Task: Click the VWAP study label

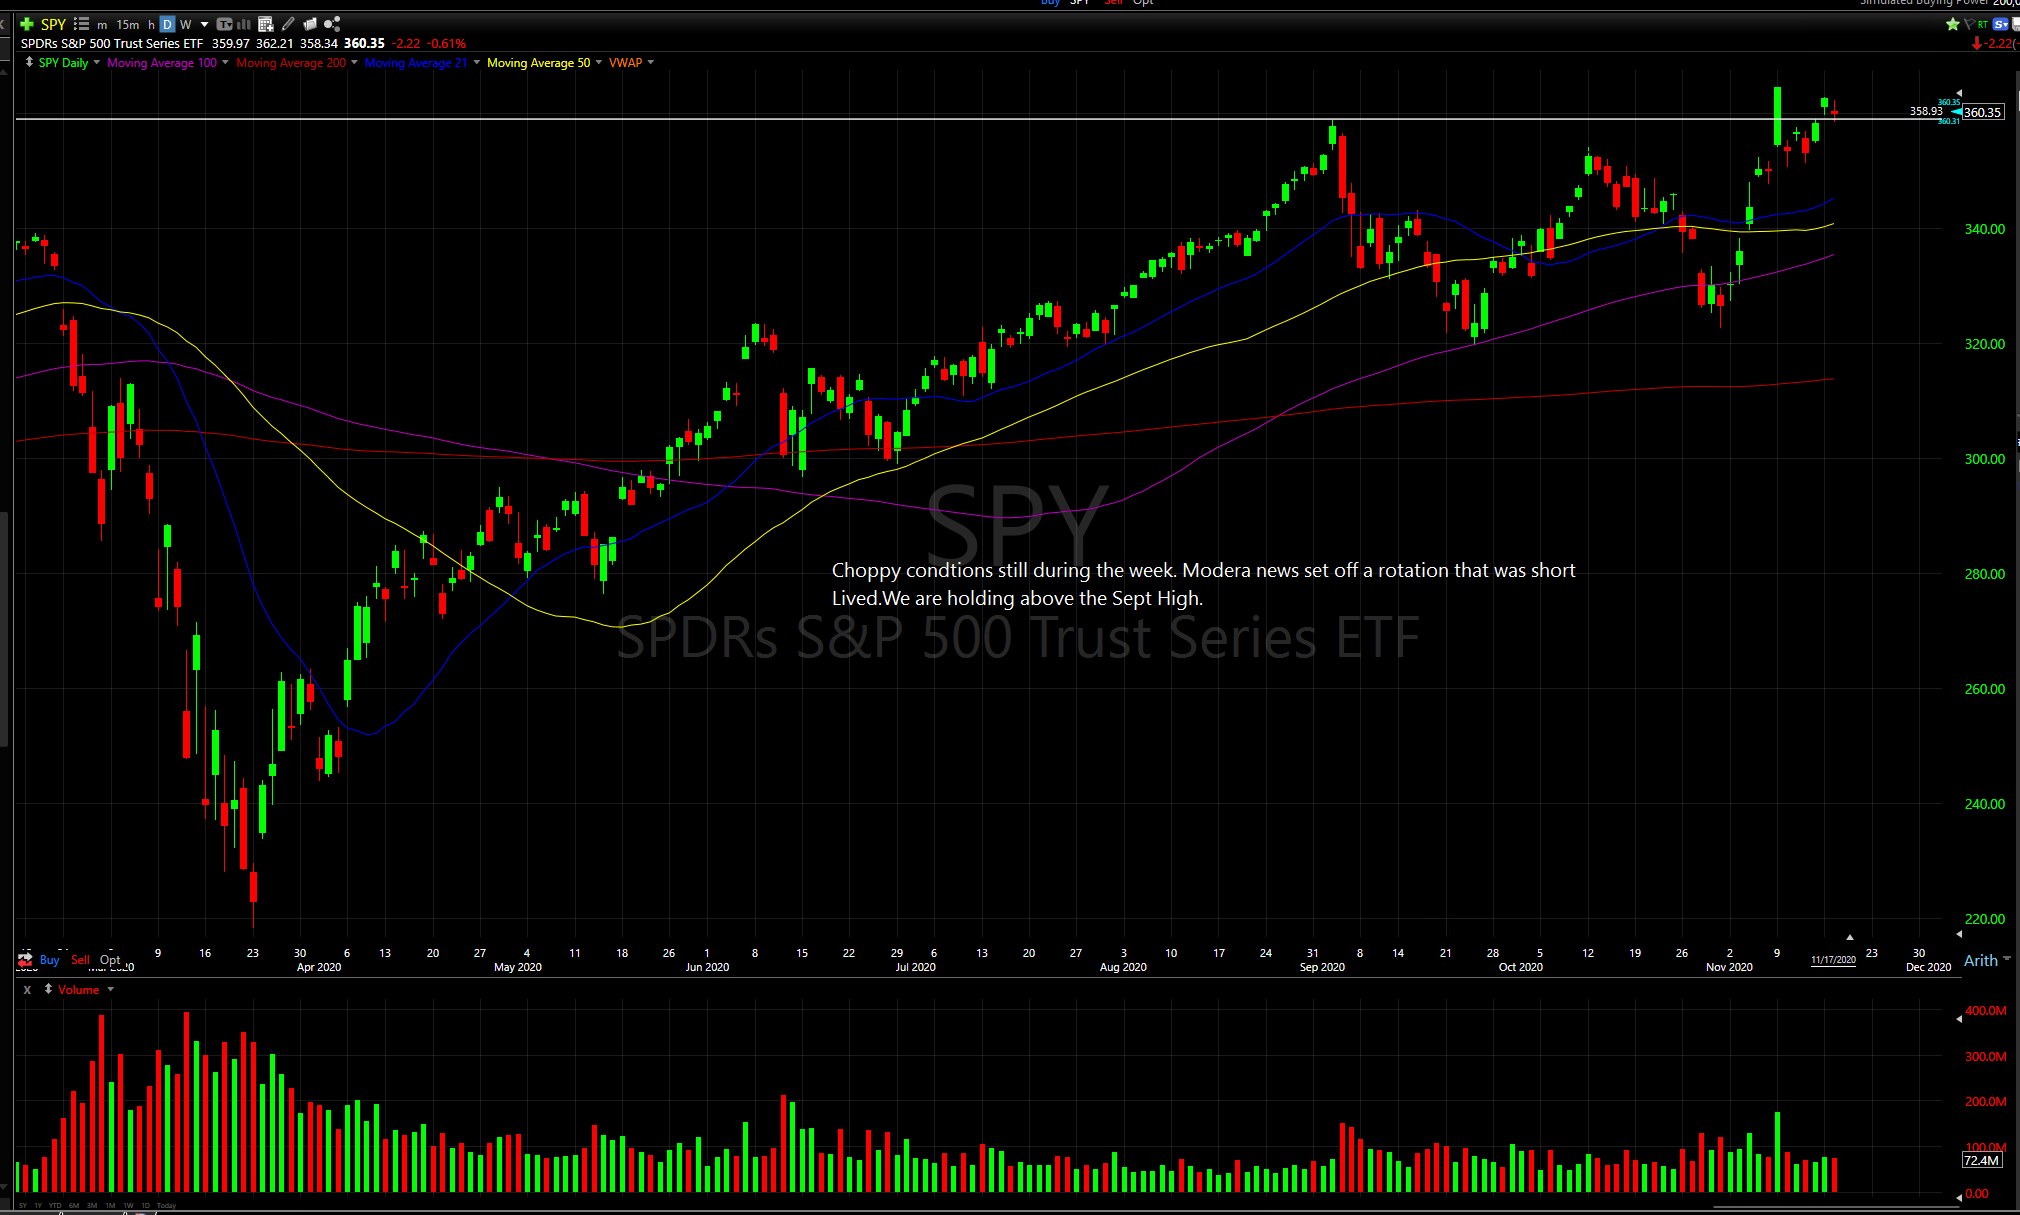Action: 626,63
